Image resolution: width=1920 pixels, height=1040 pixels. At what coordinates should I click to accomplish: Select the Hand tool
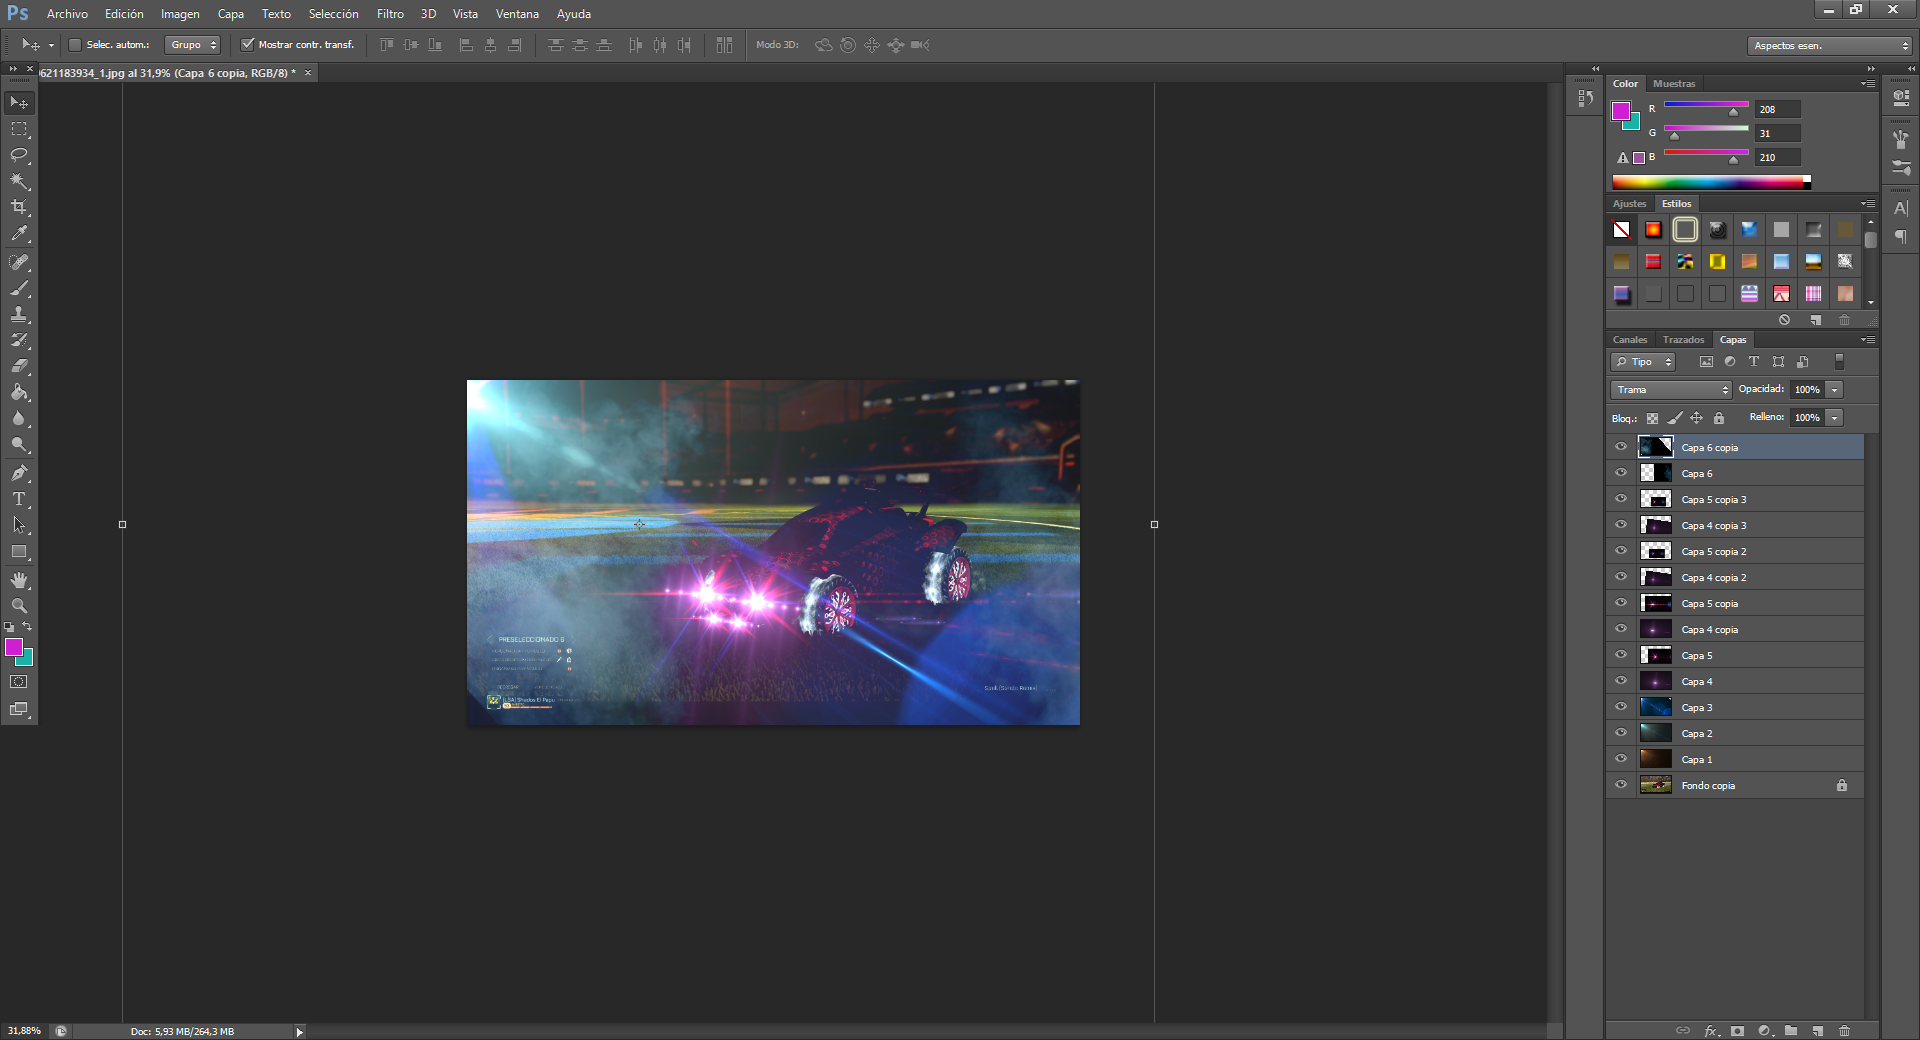click(19, 580)
